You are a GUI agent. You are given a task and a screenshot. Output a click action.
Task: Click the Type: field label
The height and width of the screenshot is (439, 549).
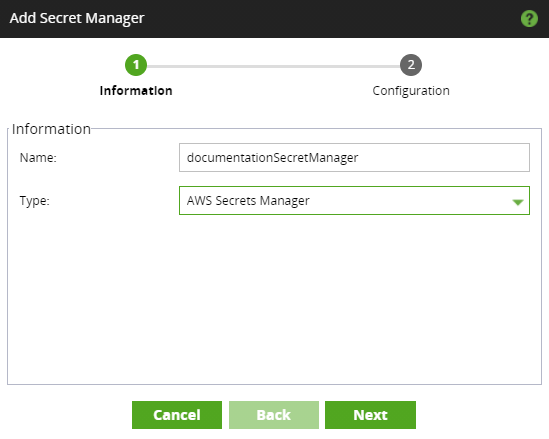(x=34, y=201)
